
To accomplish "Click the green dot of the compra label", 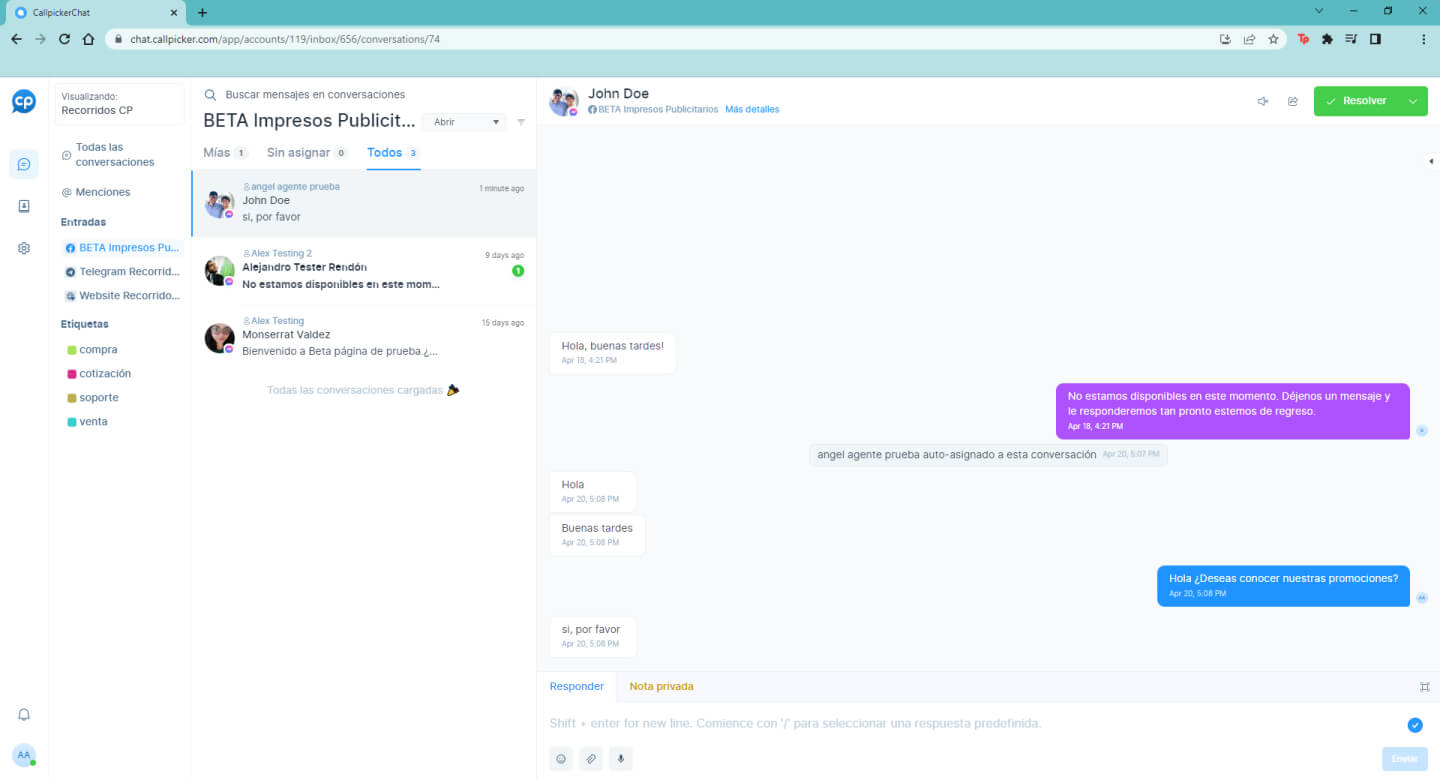I will pyautogui.click(x=71, y=349).
